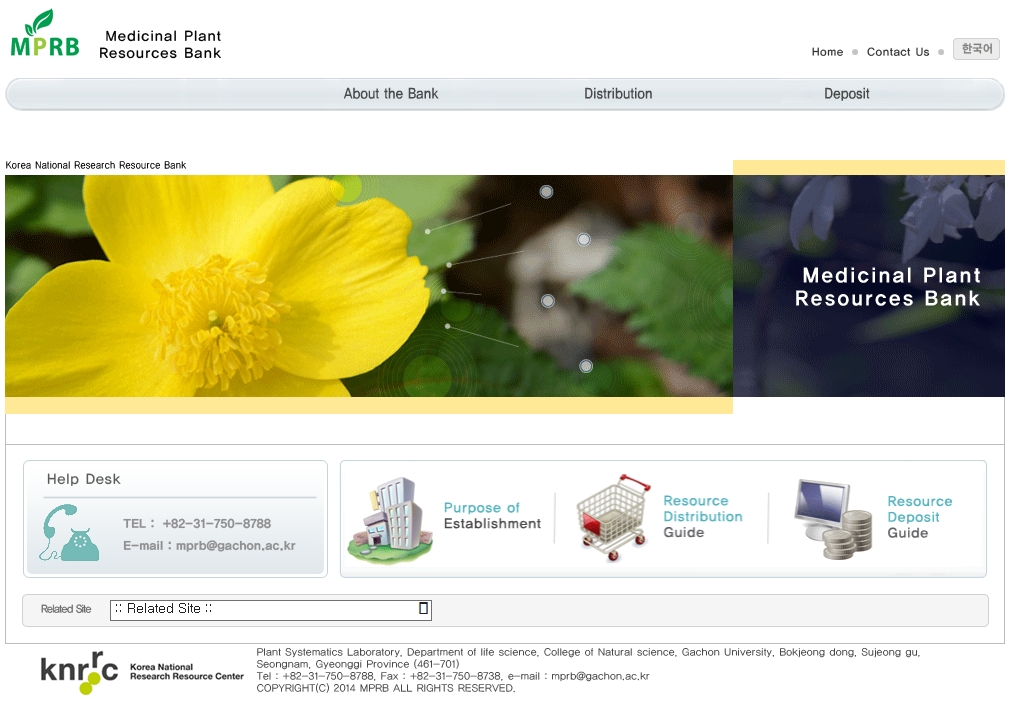Open Purpose of Establishment link
Screen dimensions: 1009x704
tap(492, 515)
